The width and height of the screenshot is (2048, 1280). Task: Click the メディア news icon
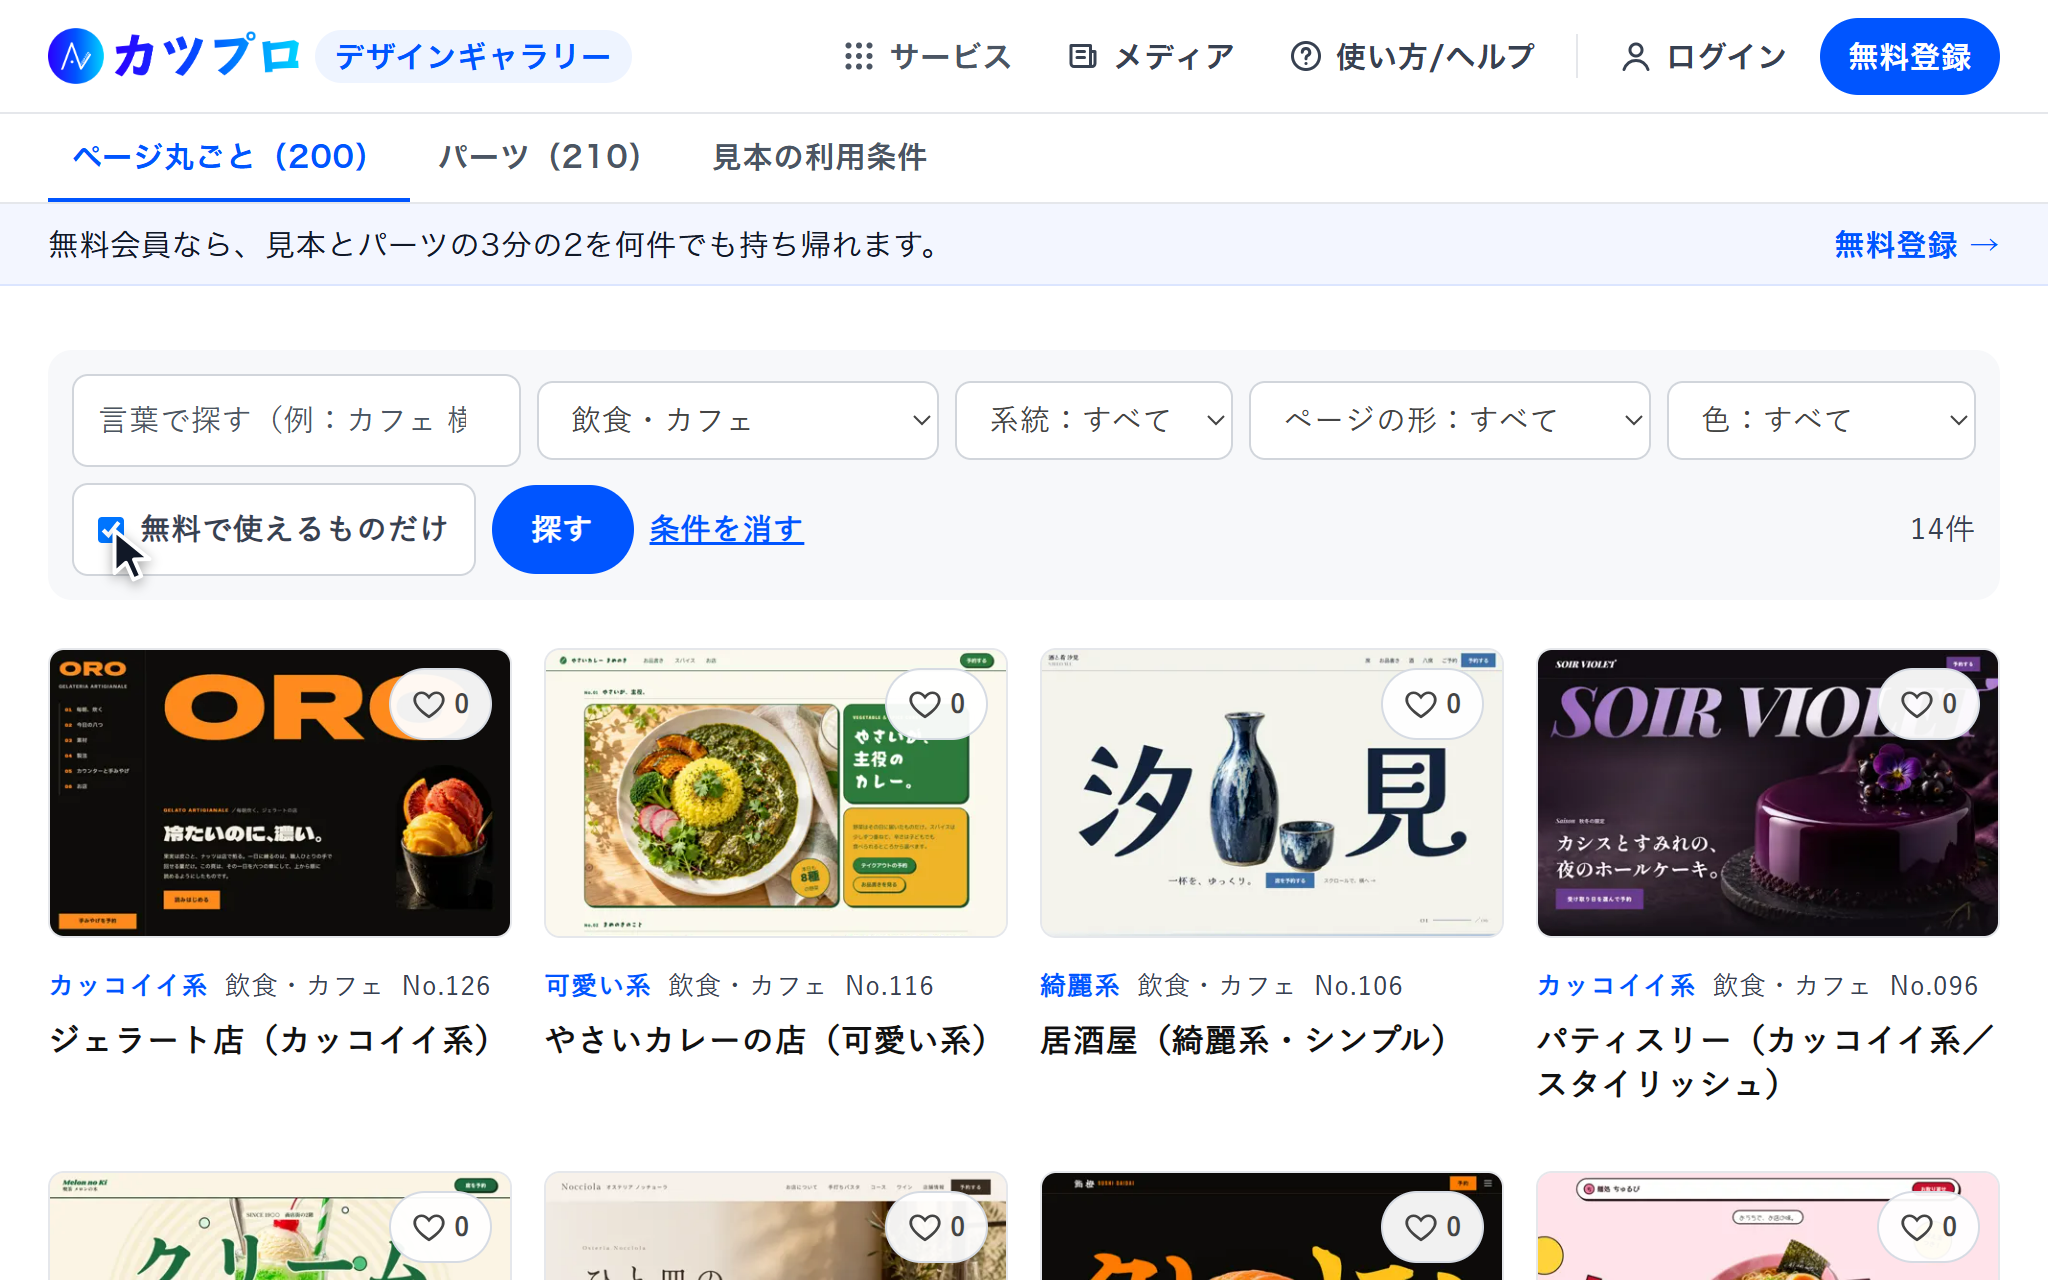coord(1082,57)
